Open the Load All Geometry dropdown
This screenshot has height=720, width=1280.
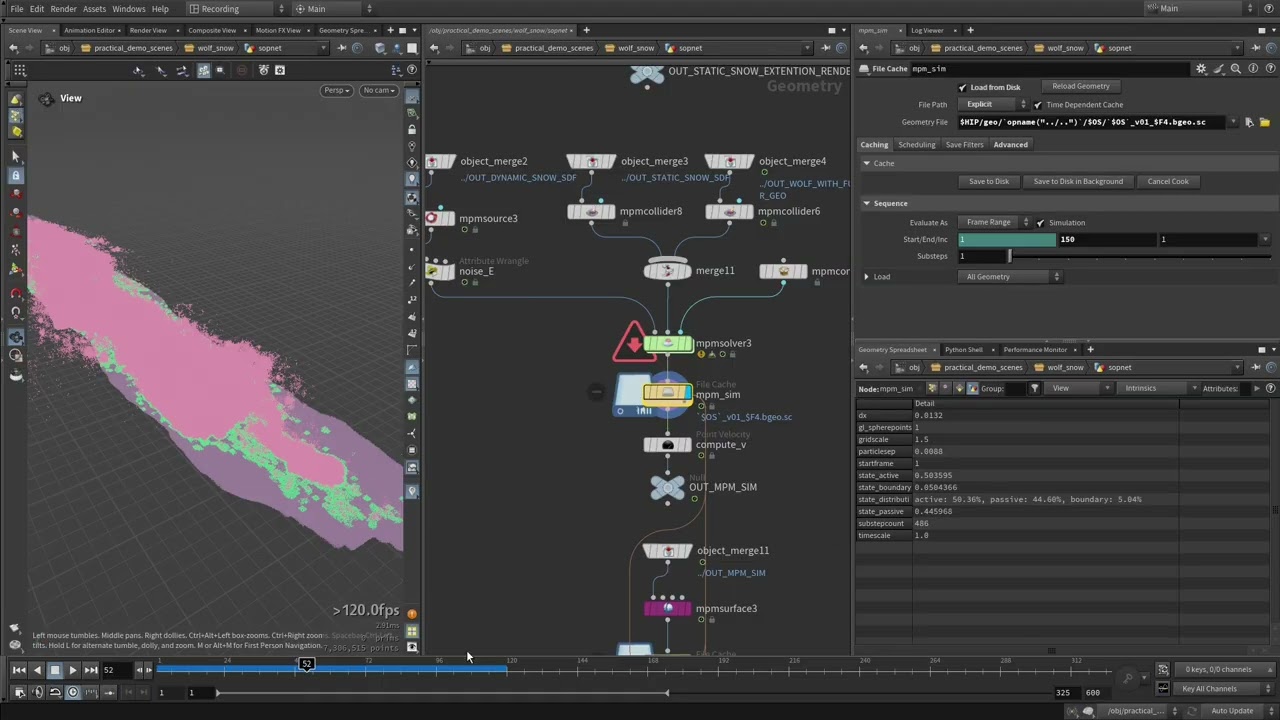click(x=1010, y=277)
